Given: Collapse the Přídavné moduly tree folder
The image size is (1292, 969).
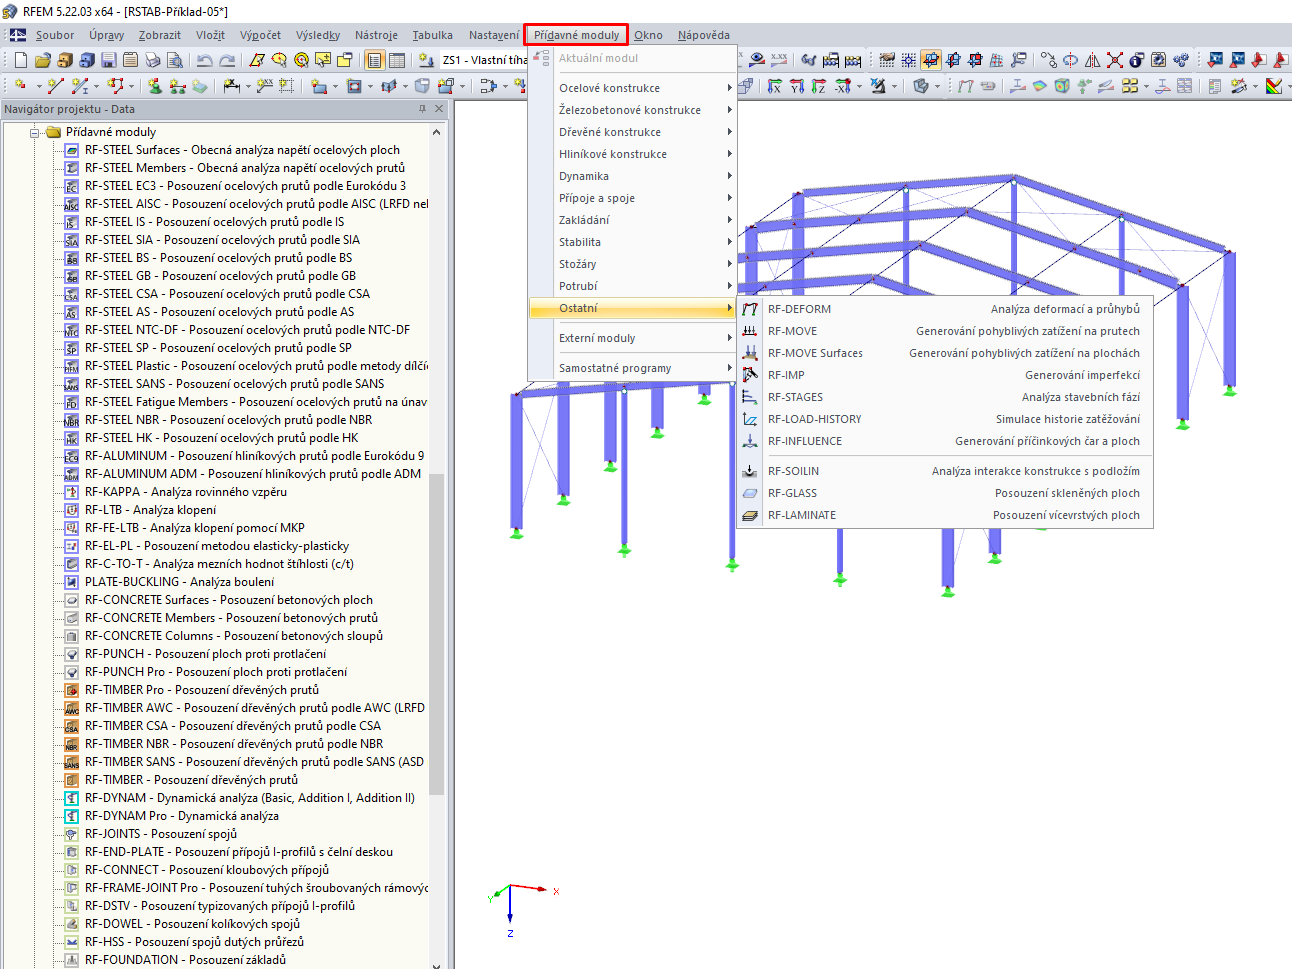Looking at the screenshot, I should (35, 132).
